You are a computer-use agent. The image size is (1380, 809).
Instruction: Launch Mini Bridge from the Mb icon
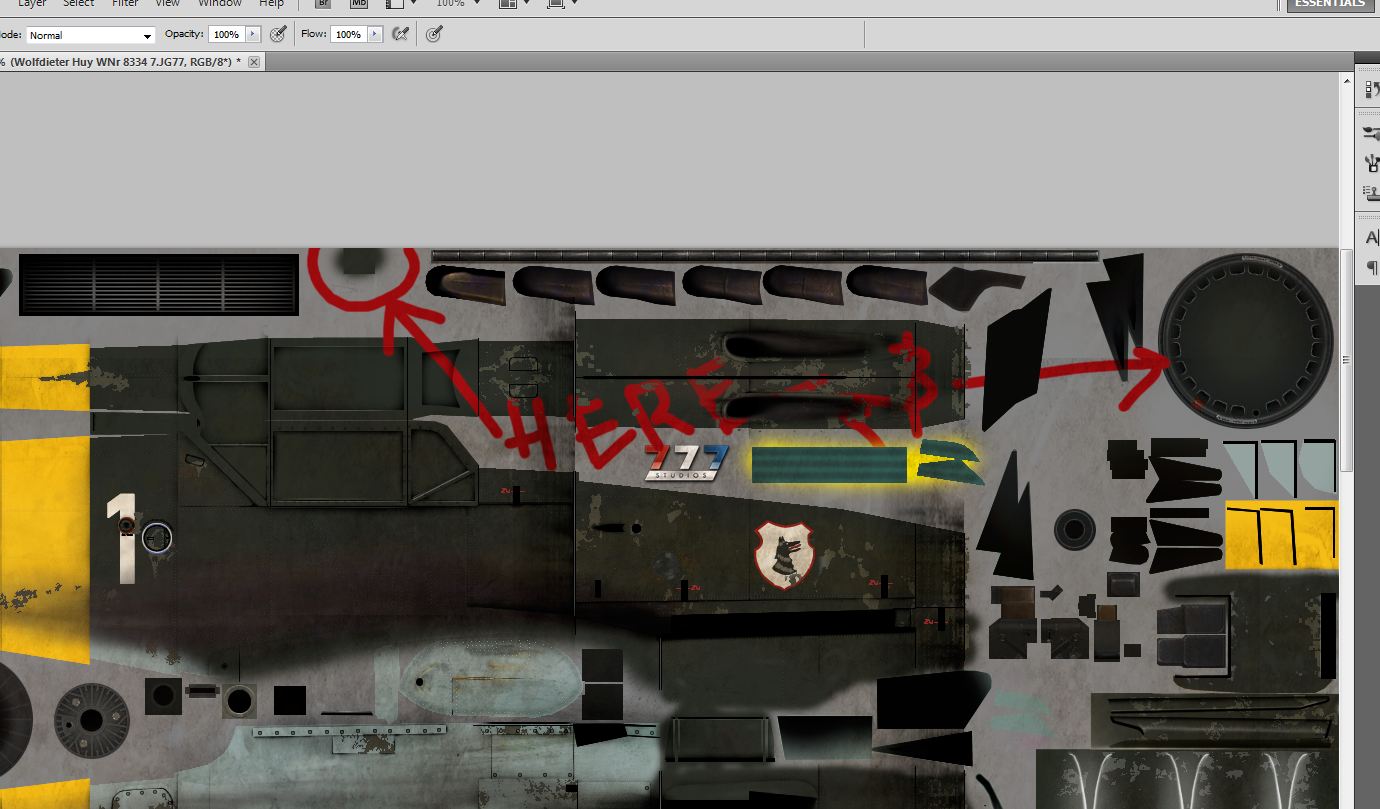point(359,4)
